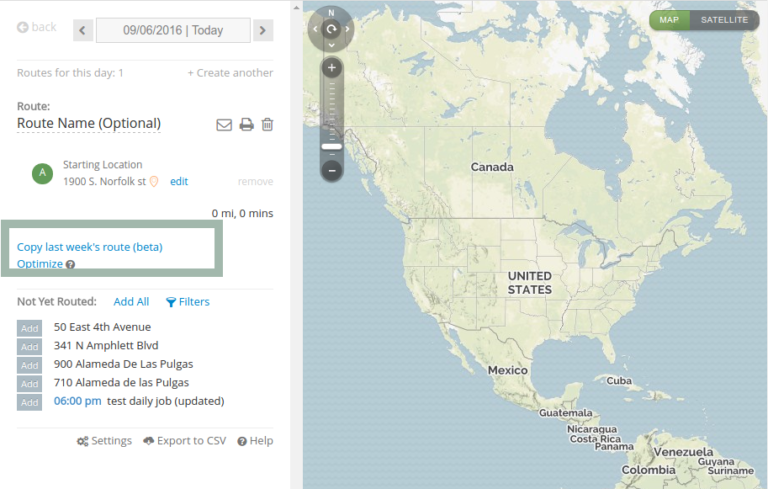Click the map zoom out minus button
768x489 pixels.
332,171
